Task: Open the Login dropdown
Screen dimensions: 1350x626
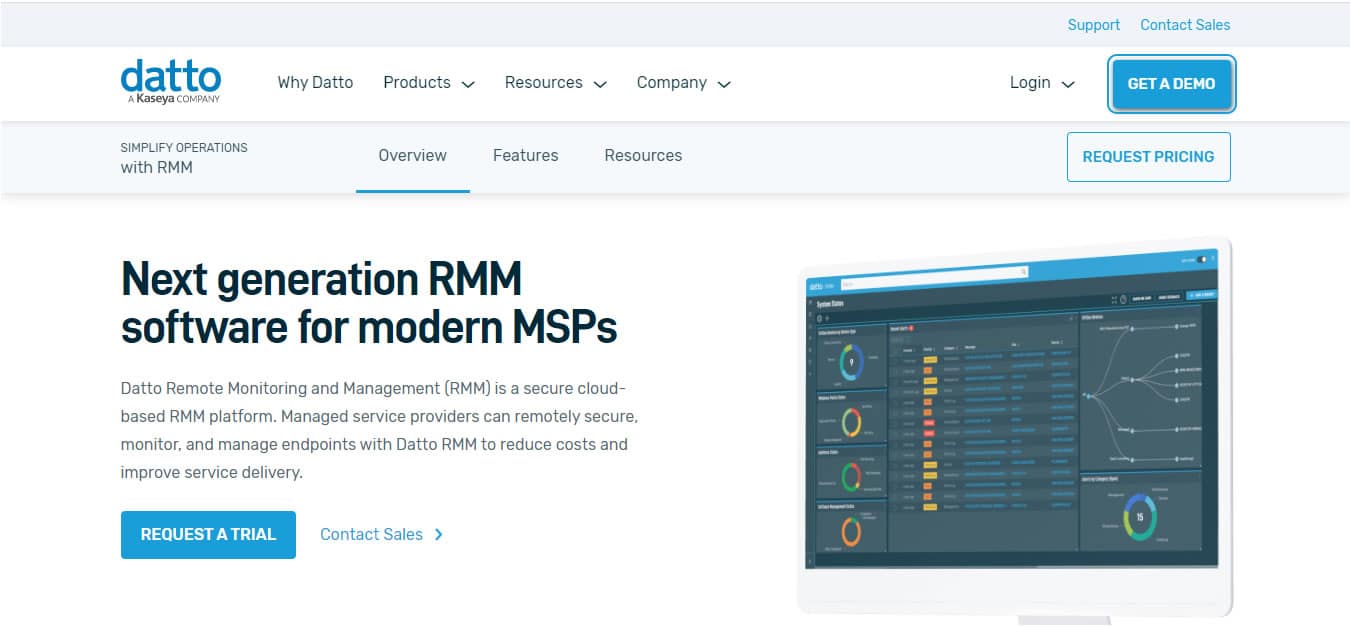Action: [x=1041, y=84]
